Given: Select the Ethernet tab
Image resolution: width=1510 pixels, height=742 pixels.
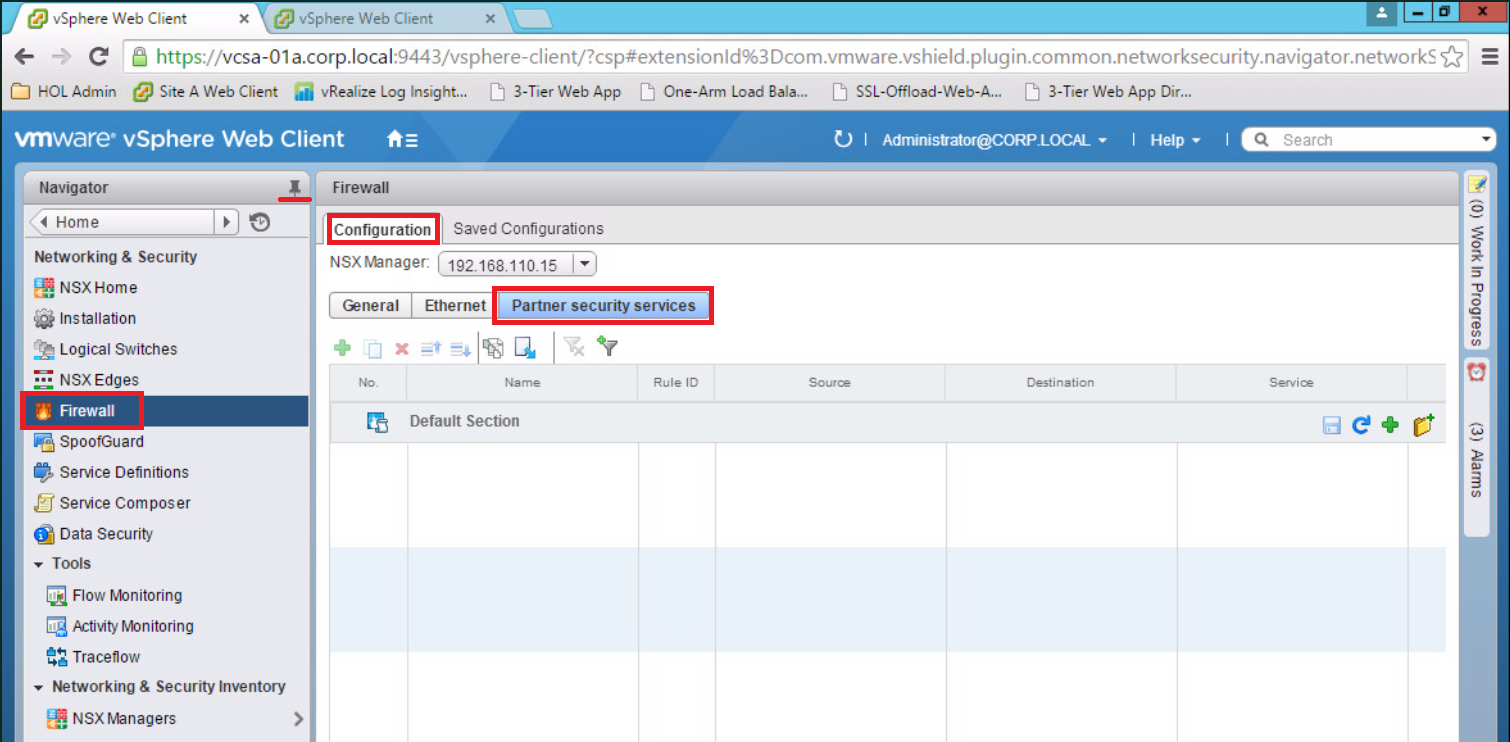Looking at the screenshot, I should click(455, 306).
